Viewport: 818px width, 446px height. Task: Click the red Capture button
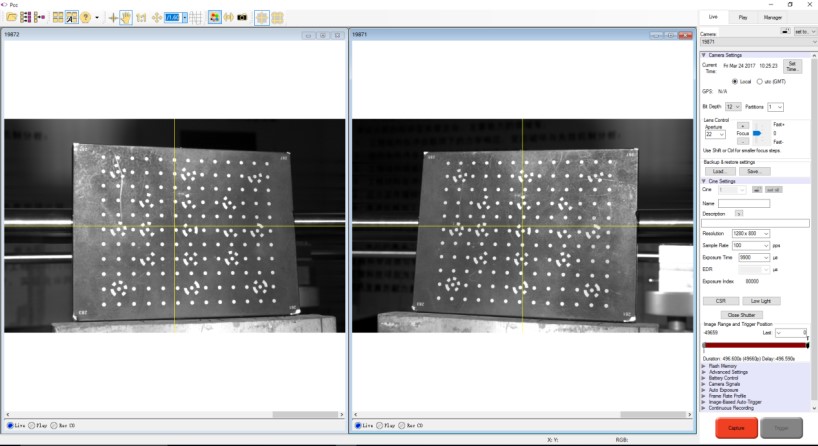736,428
